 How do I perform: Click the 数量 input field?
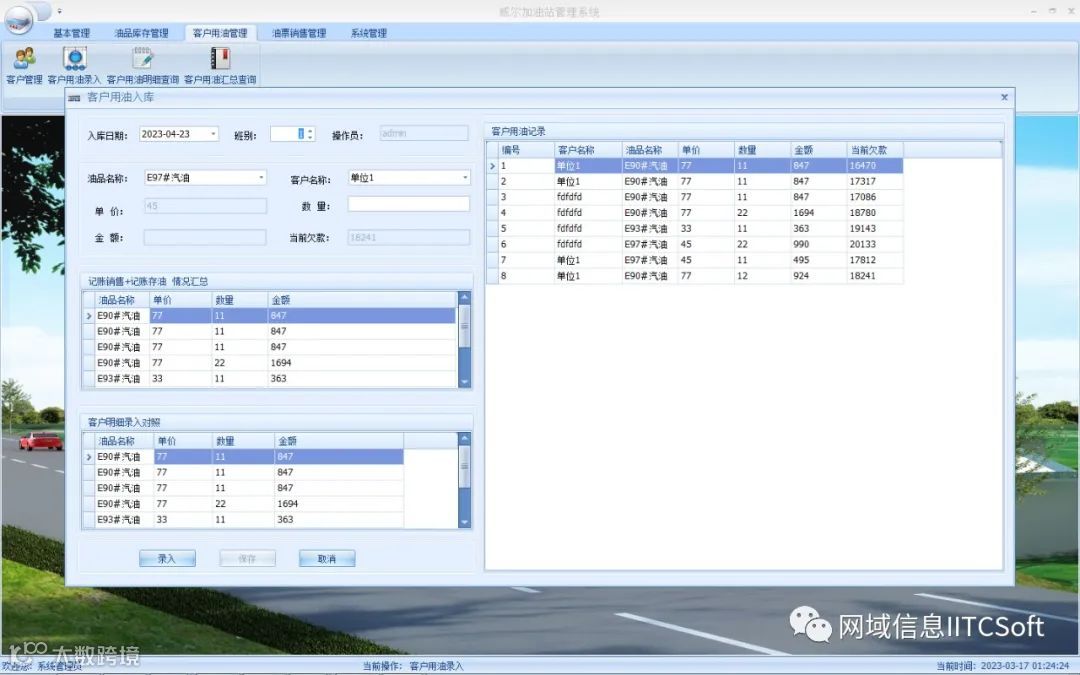408,204
